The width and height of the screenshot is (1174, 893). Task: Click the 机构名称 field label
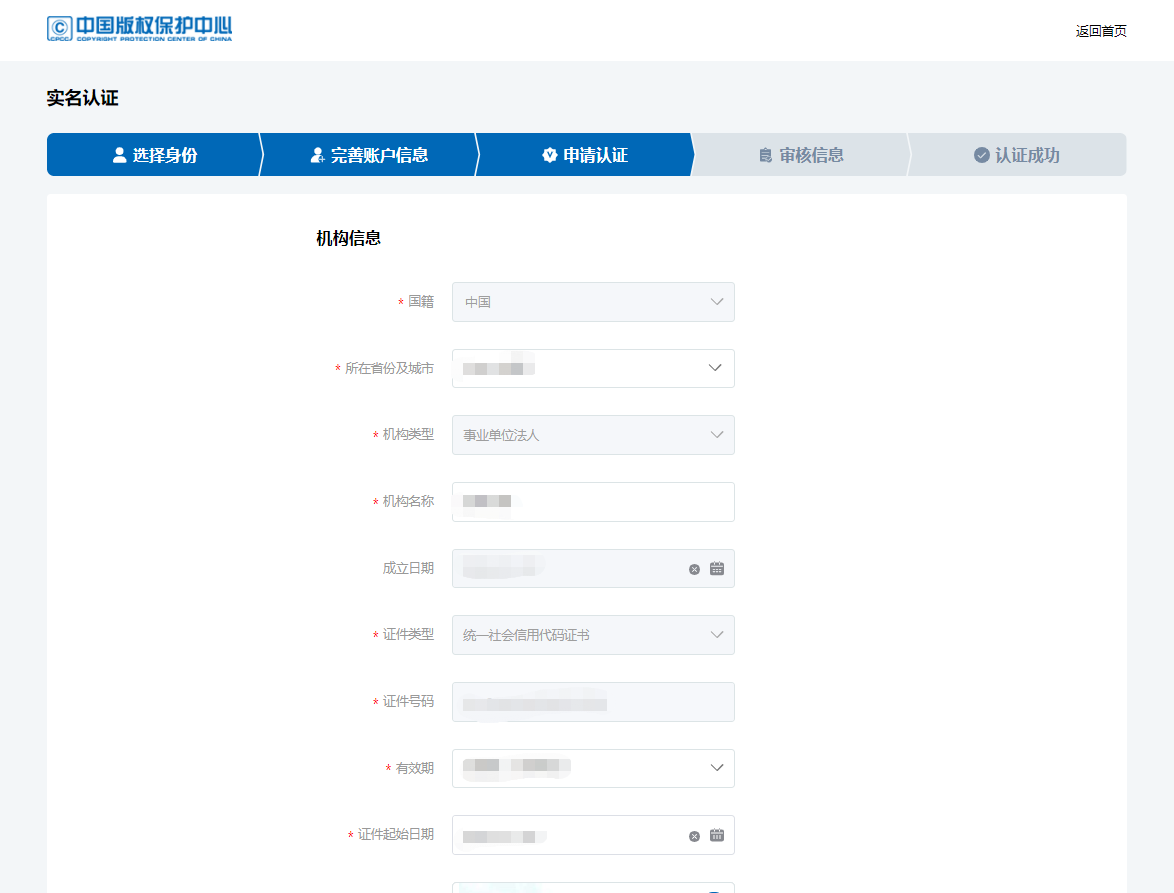pos(408,502)
